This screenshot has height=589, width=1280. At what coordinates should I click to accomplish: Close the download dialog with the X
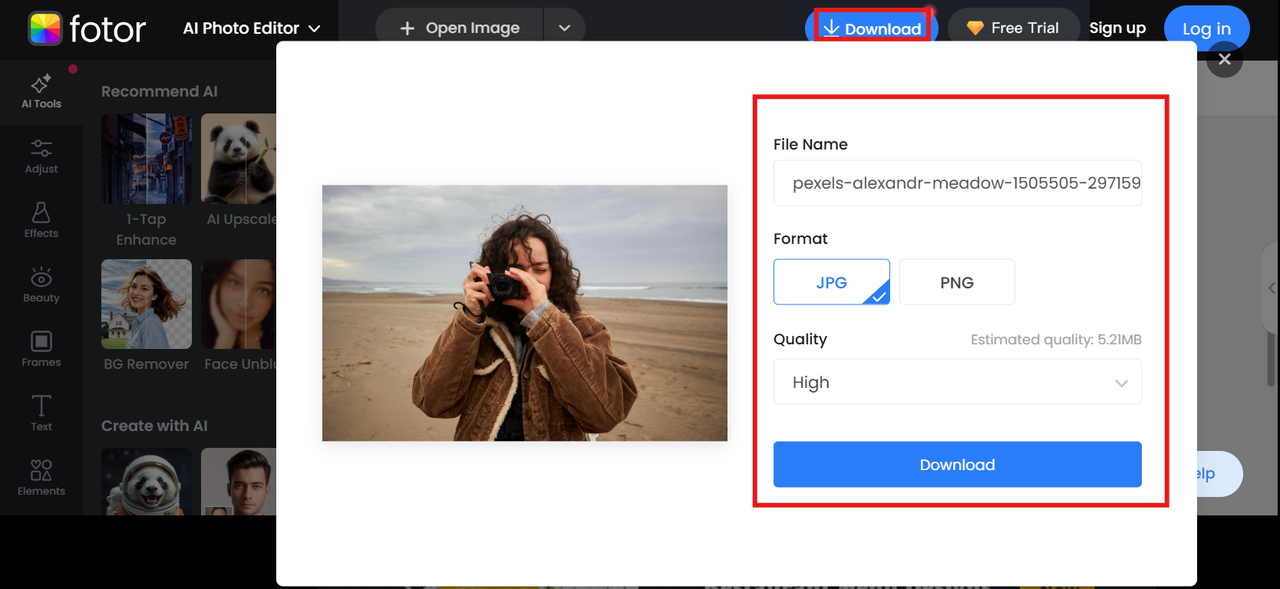(1225, 60)
